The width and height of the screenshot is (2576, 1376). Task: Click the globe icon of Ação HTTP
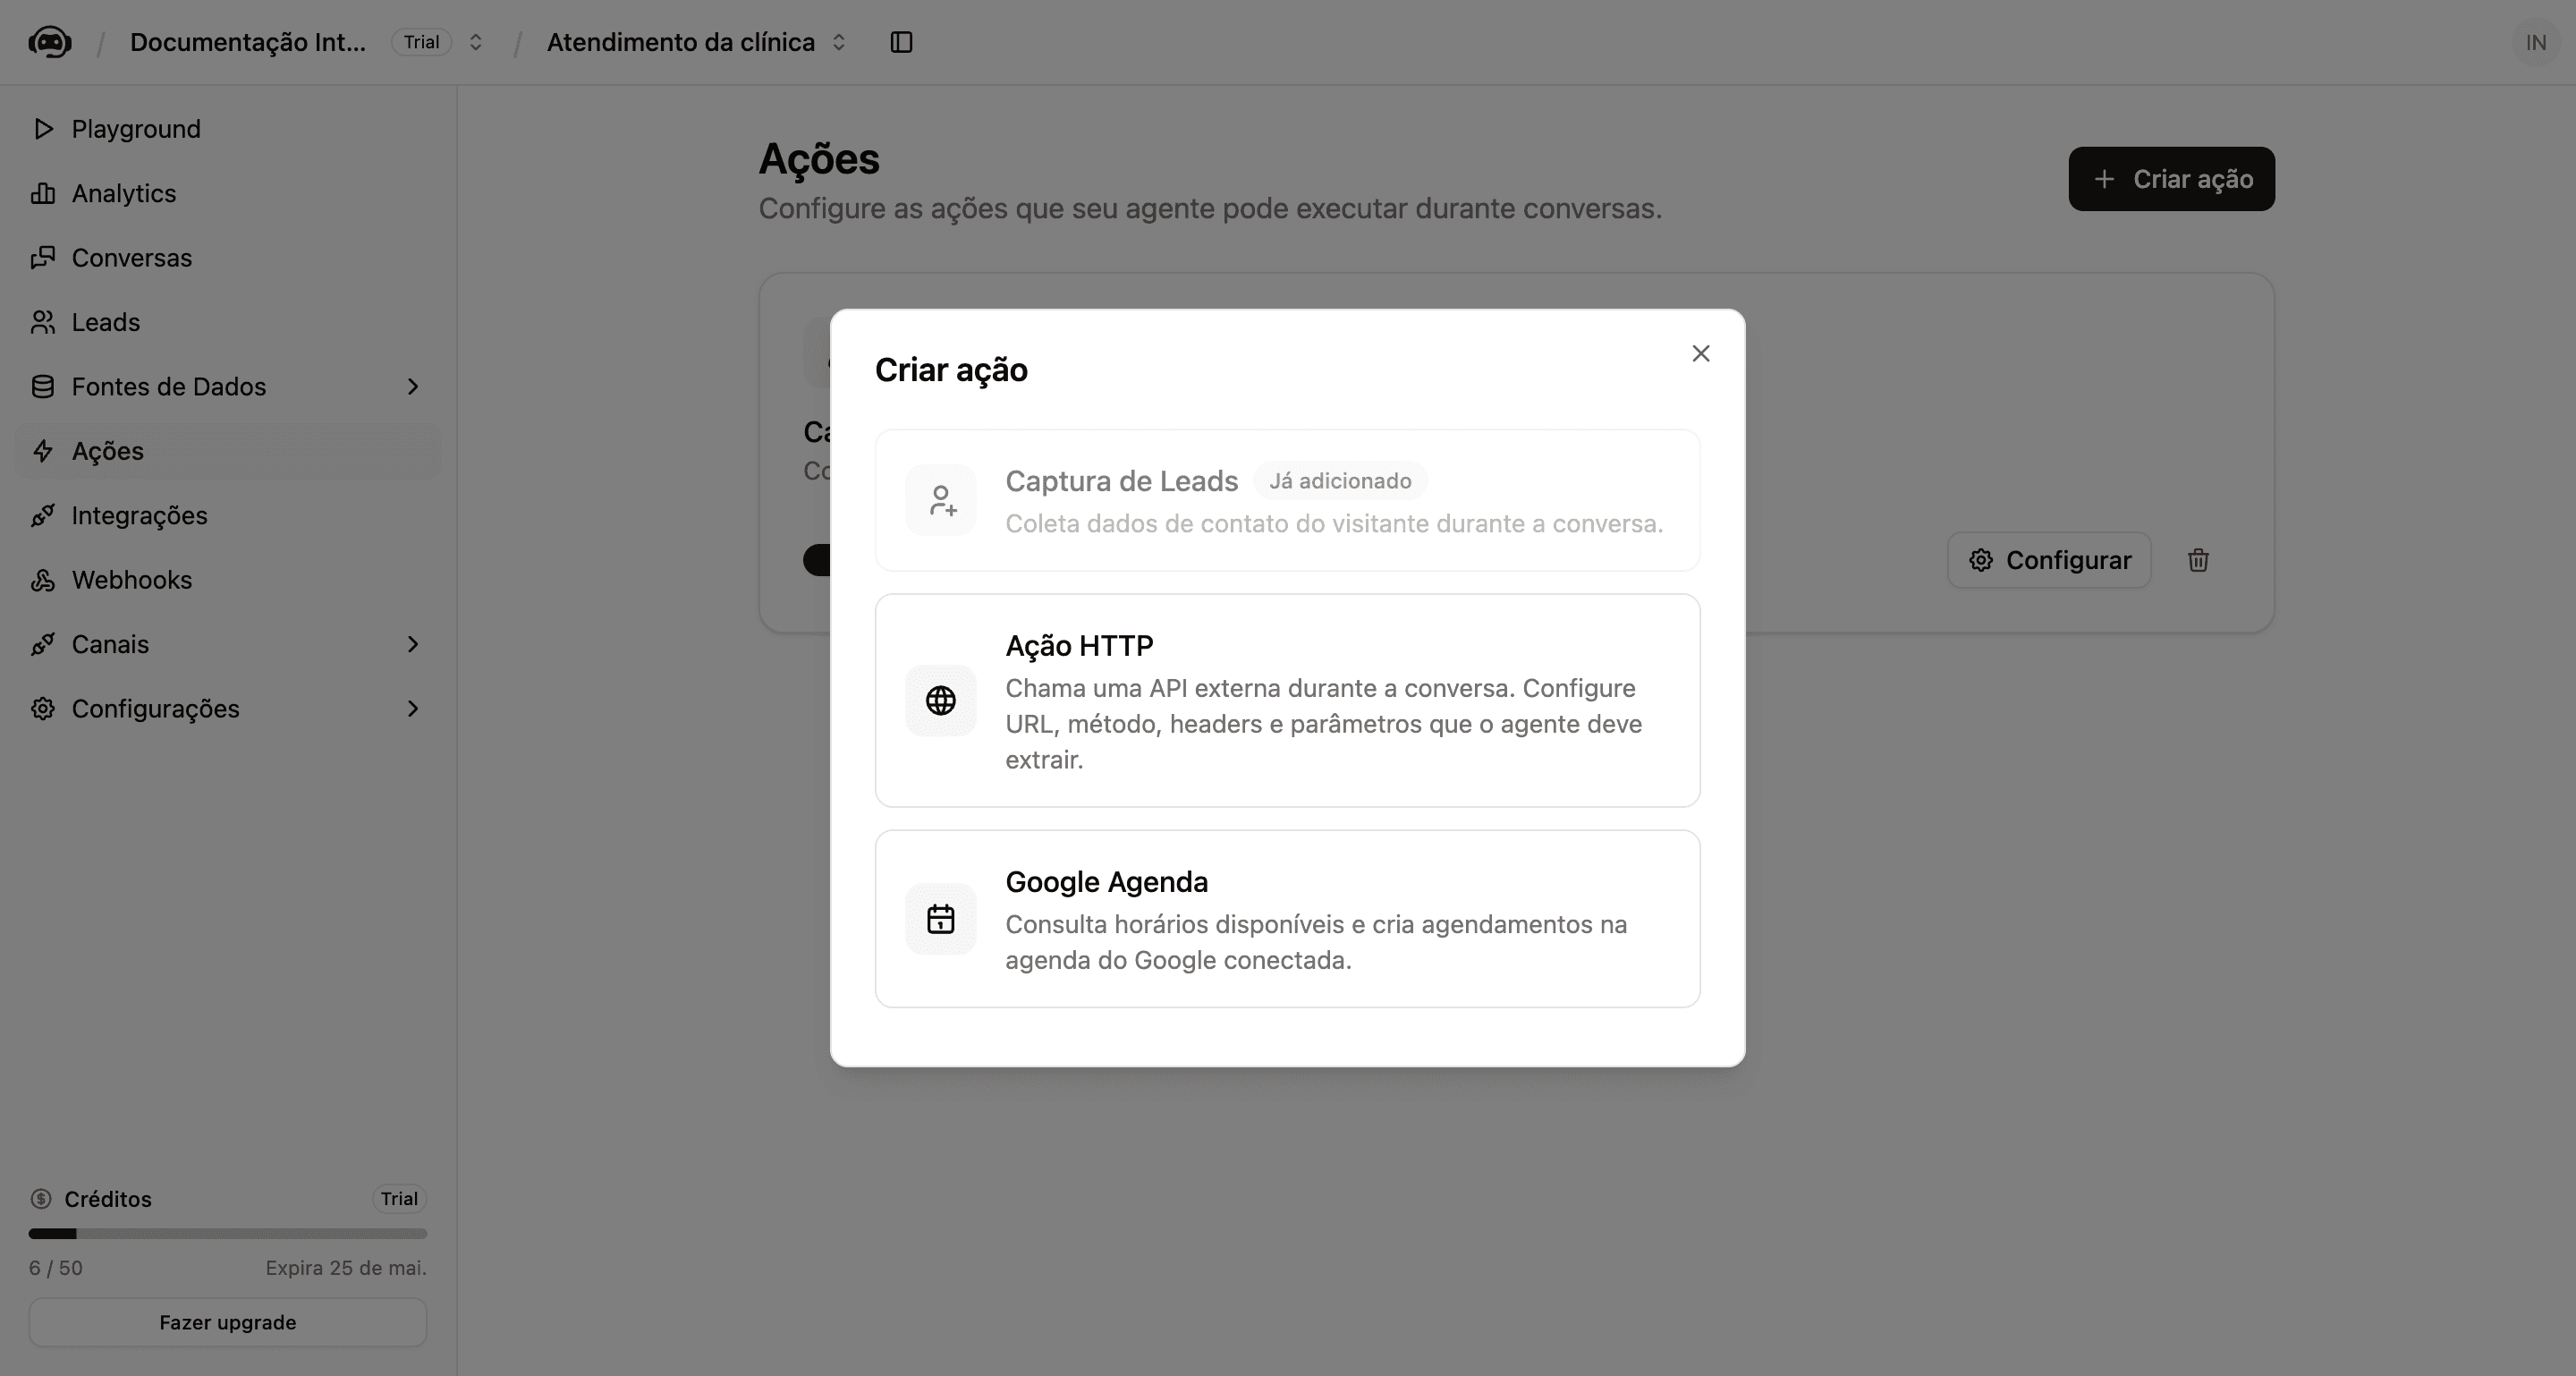[940, 701]
